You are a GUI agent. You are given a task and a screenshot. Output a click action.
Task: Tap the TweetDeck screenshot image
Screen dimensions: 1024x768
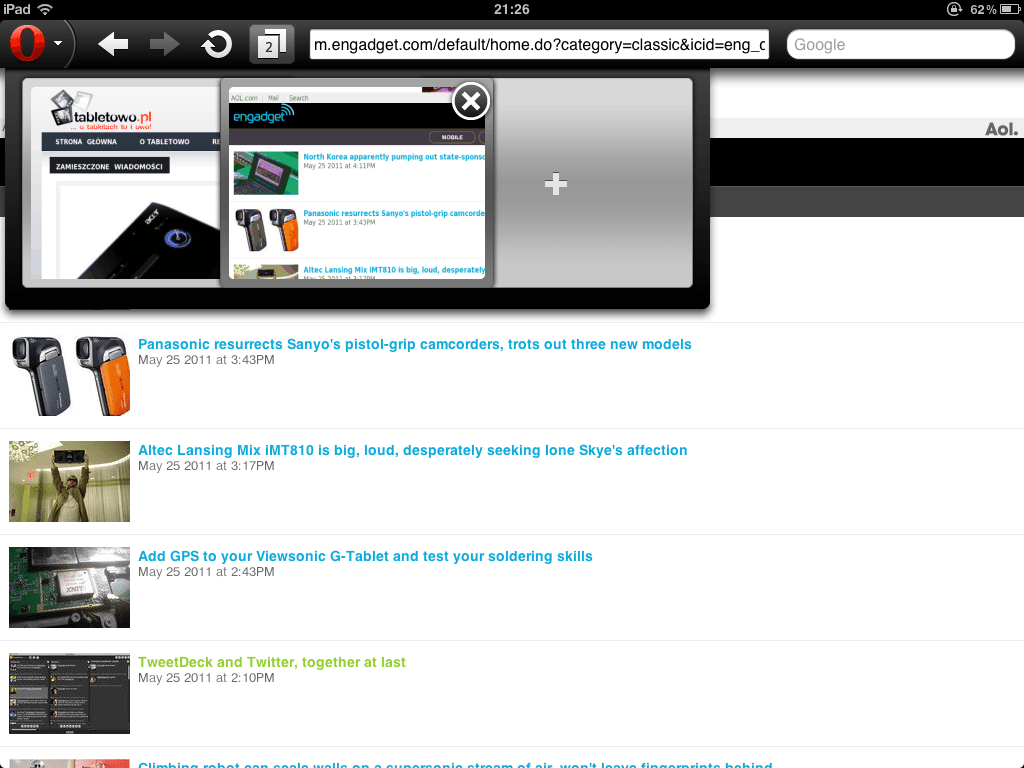(x=69, y=693)
